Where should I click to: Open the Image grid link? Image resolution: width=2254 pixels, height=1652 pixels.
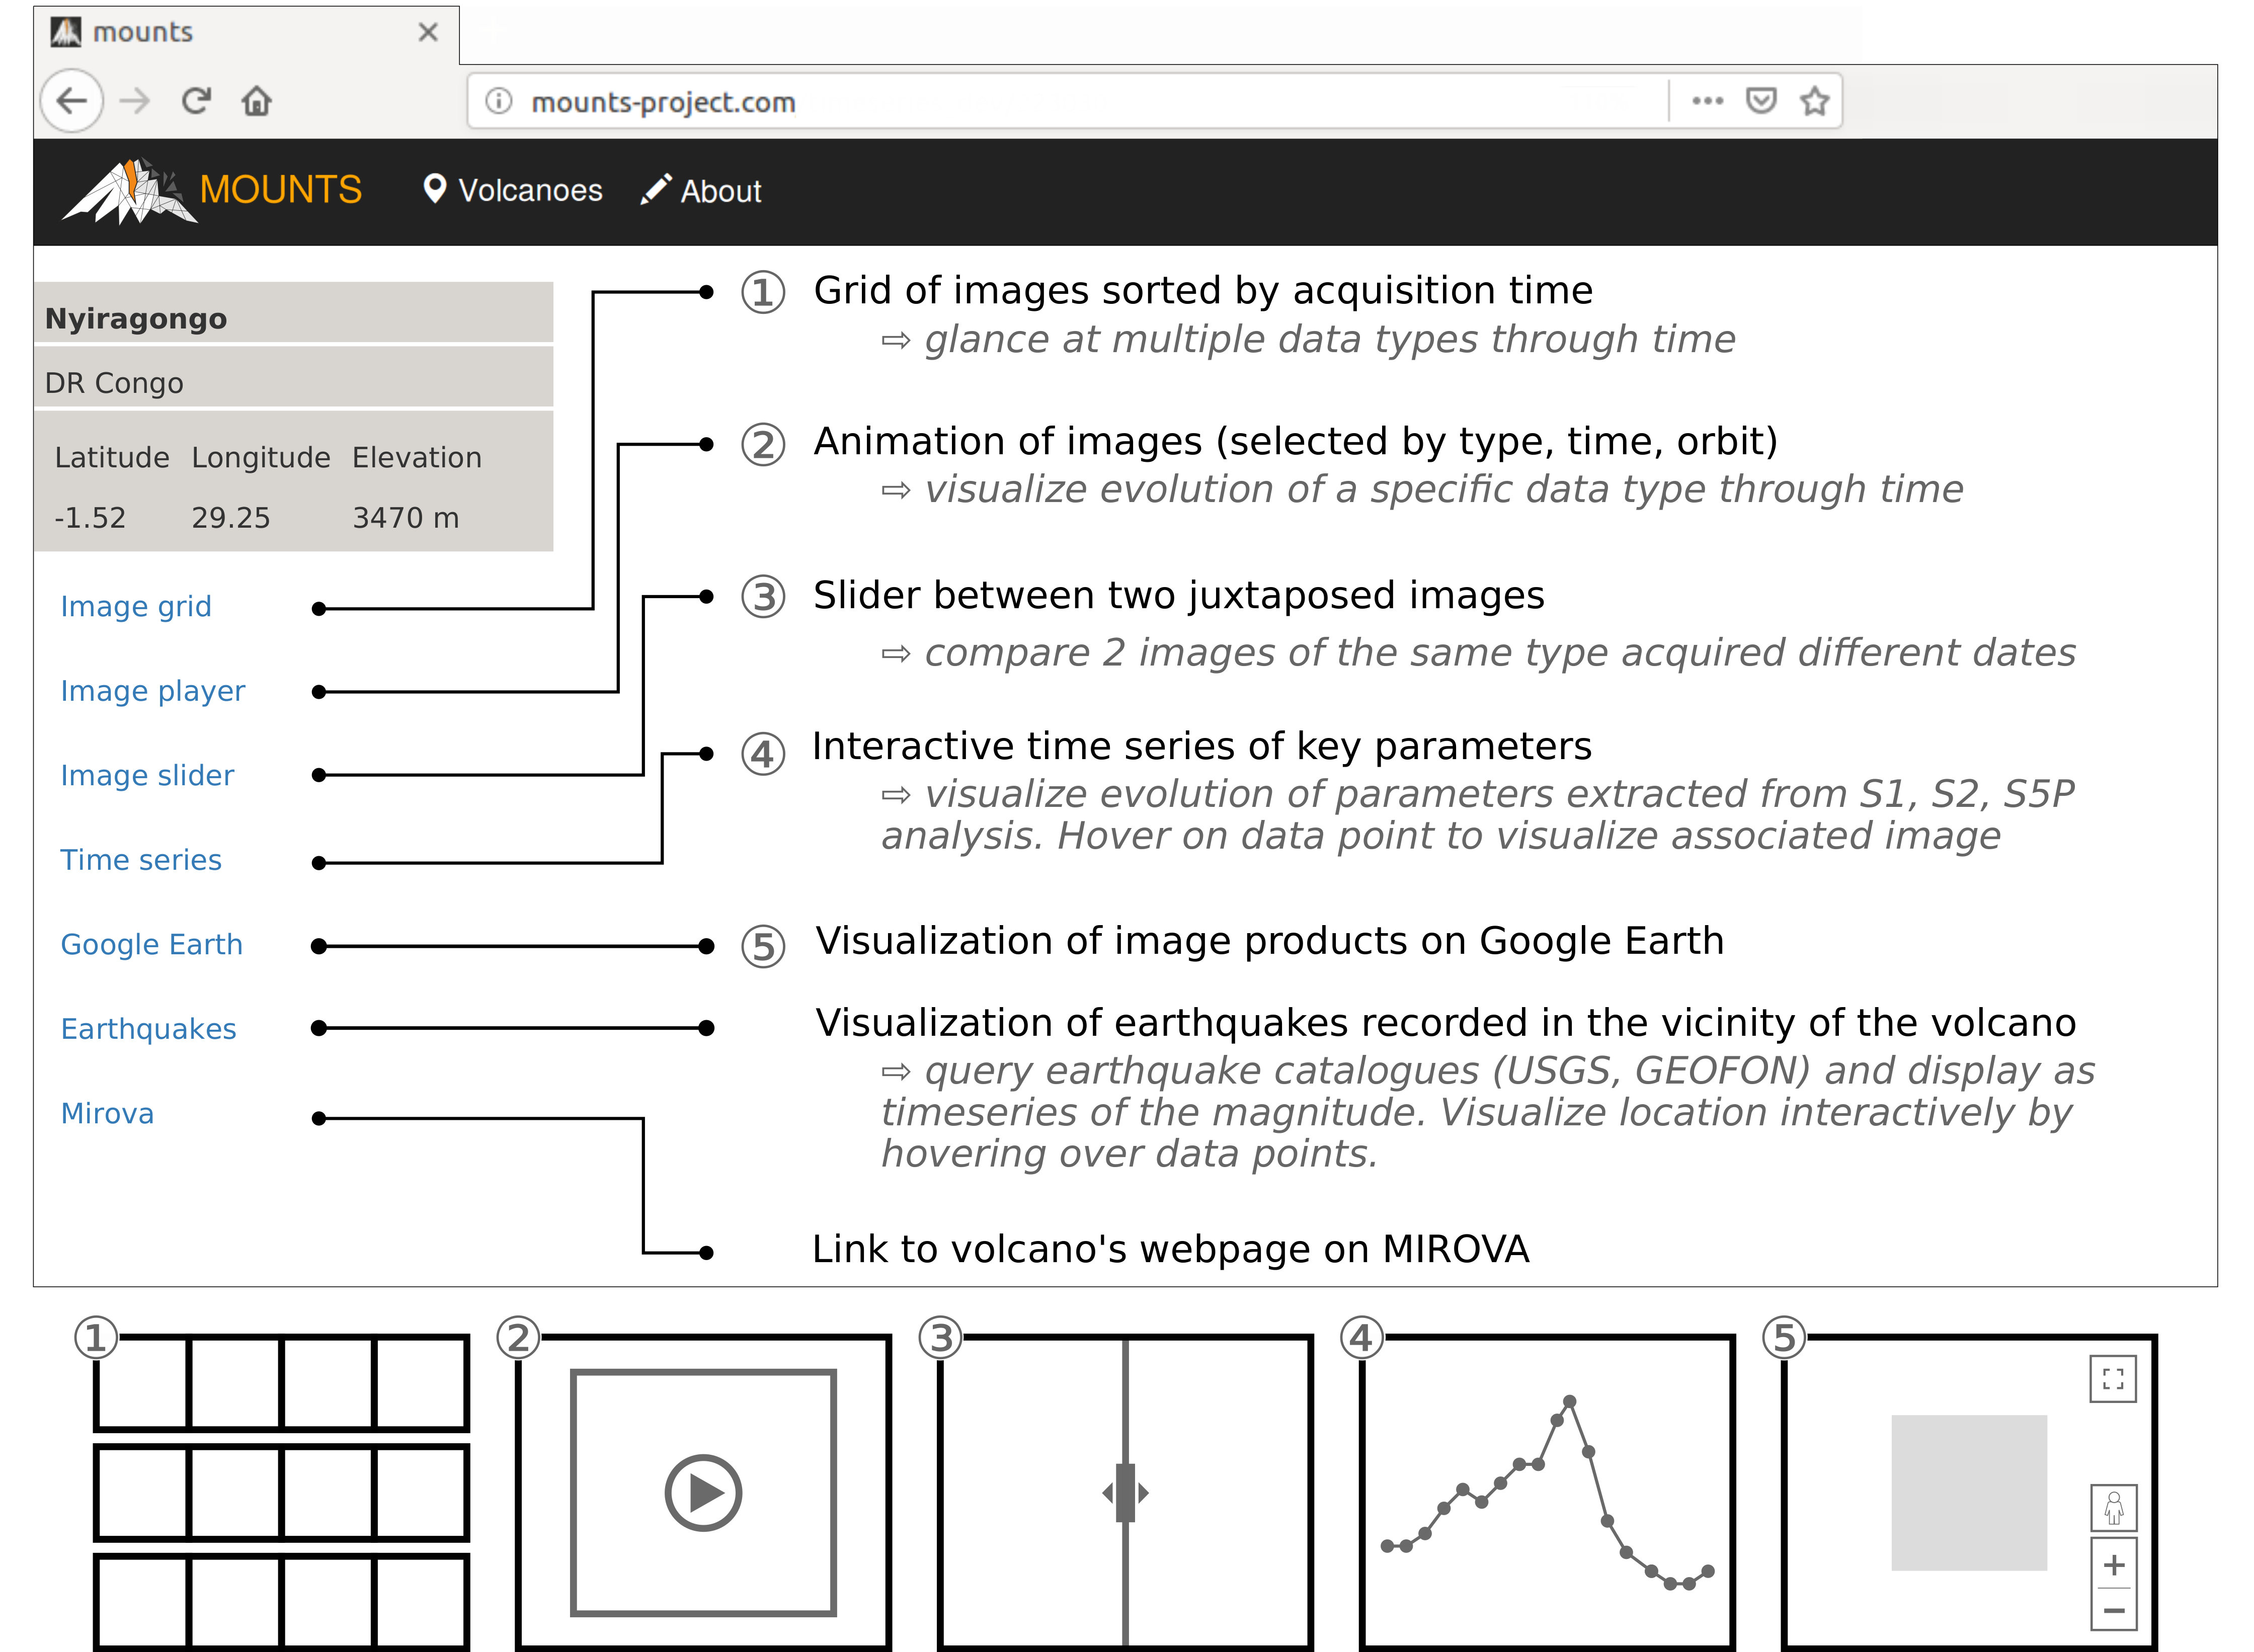(x=136, y=607)
